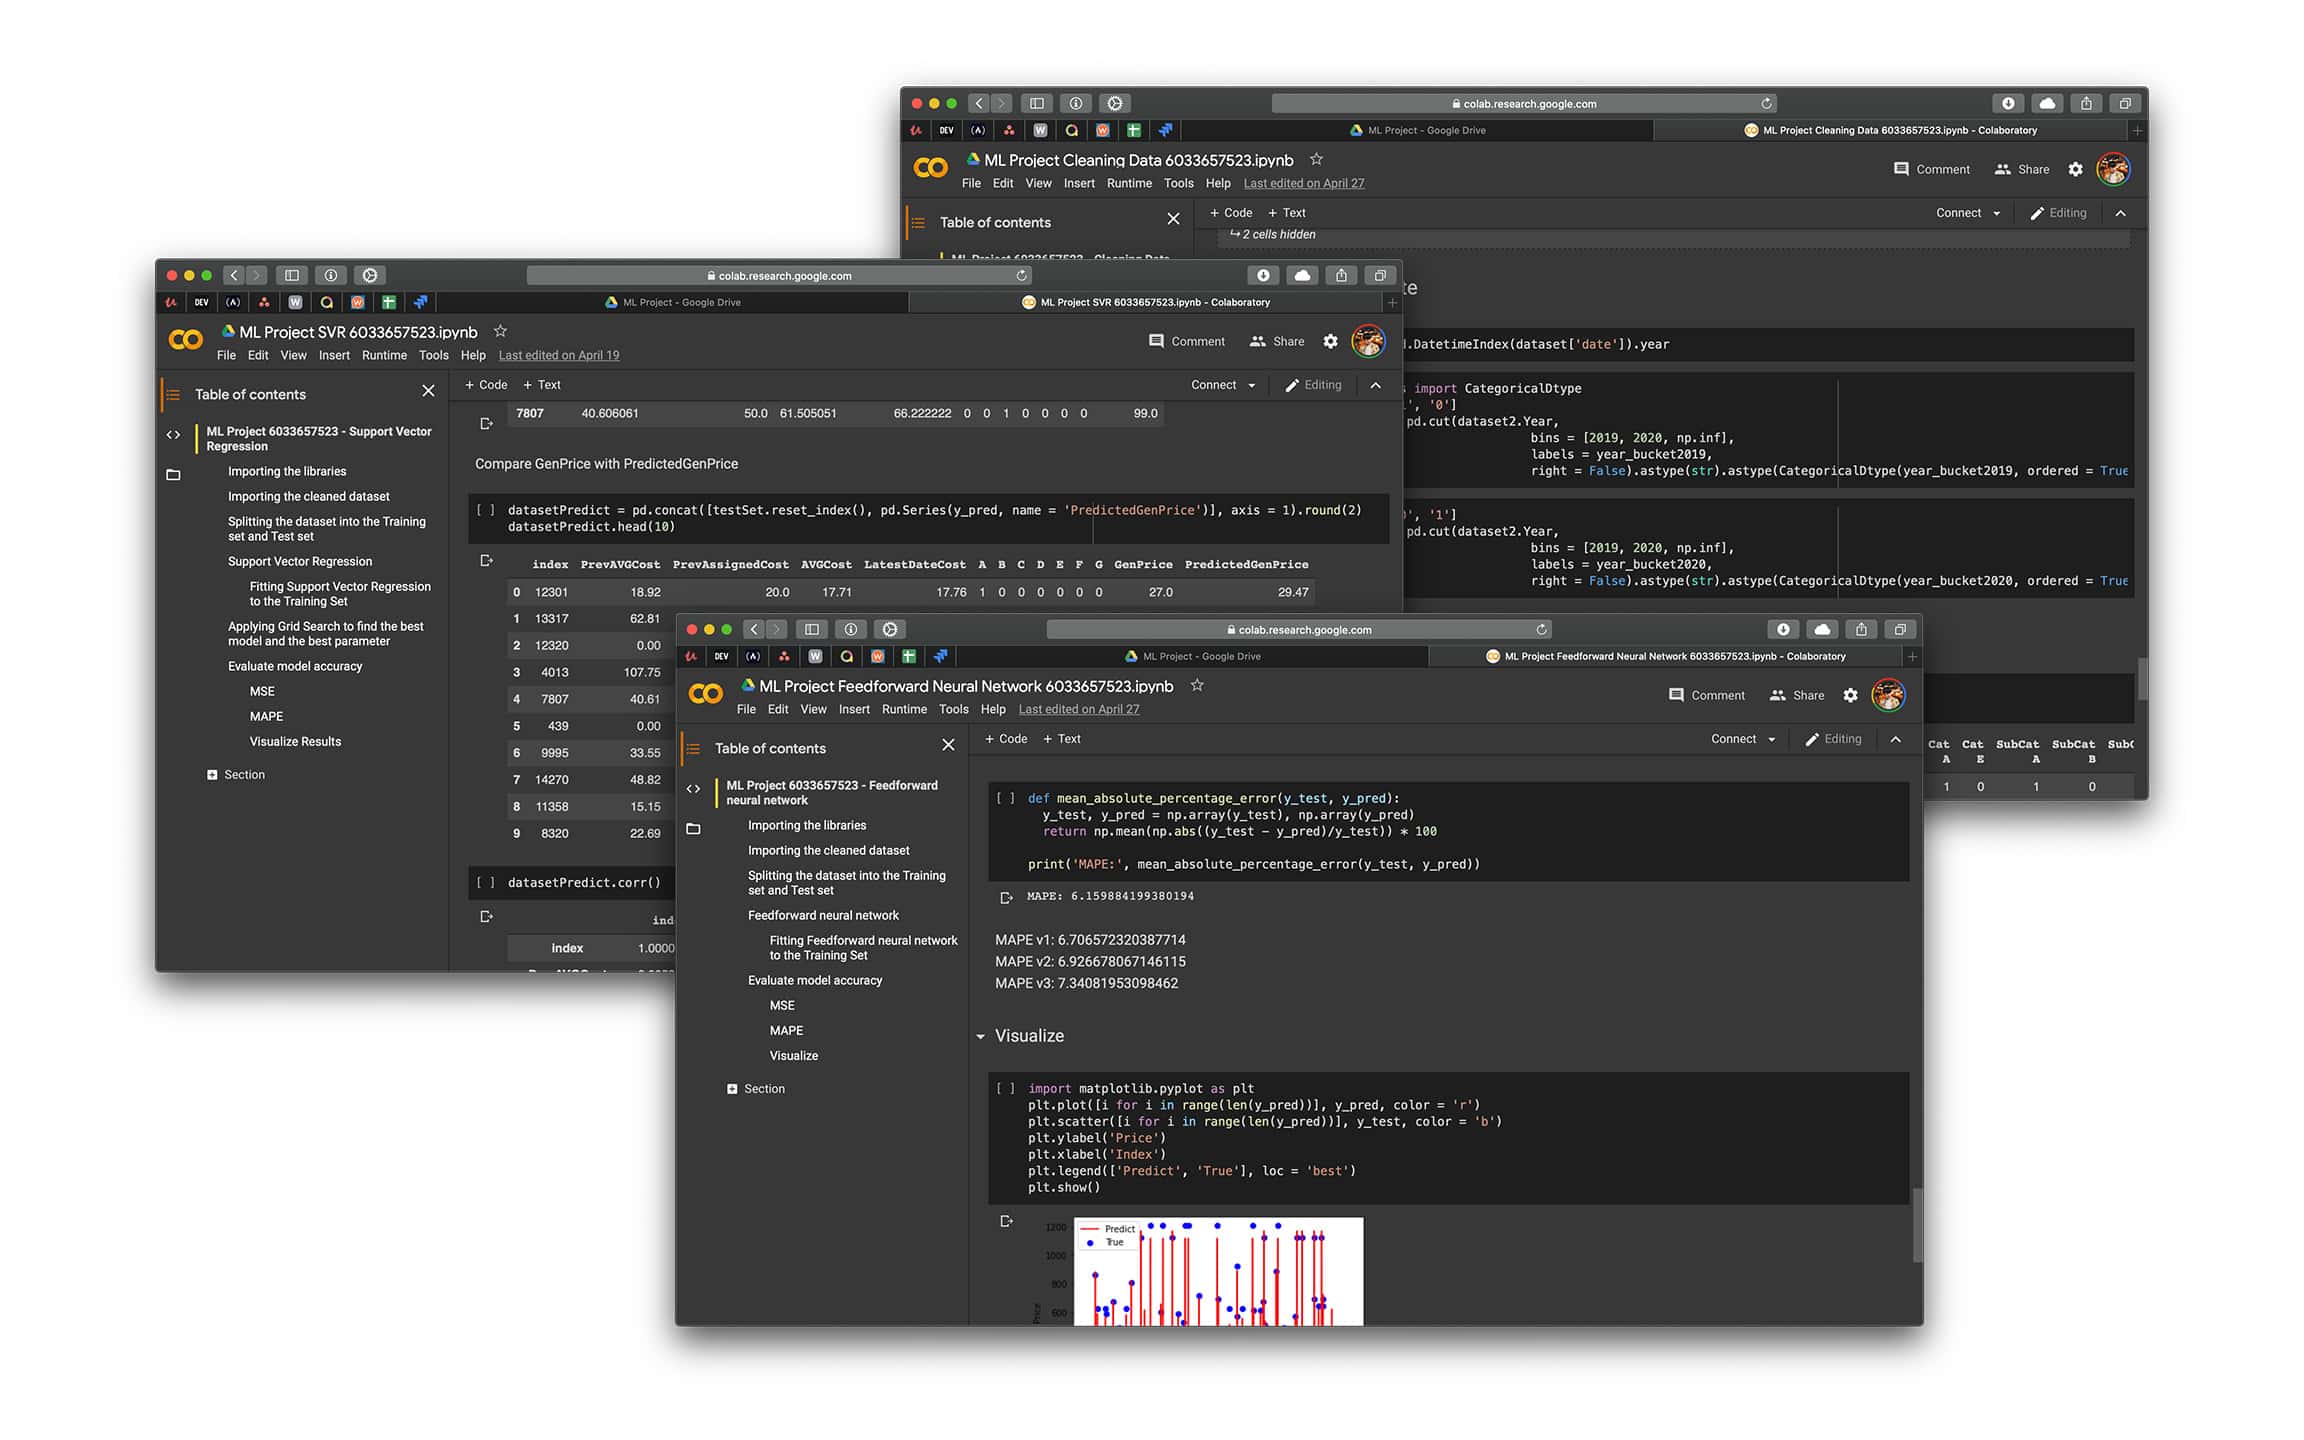Click folder Files icon in SVR sidebar
The width and height of the screenshot is (2304, 1440).
[173, 474]
